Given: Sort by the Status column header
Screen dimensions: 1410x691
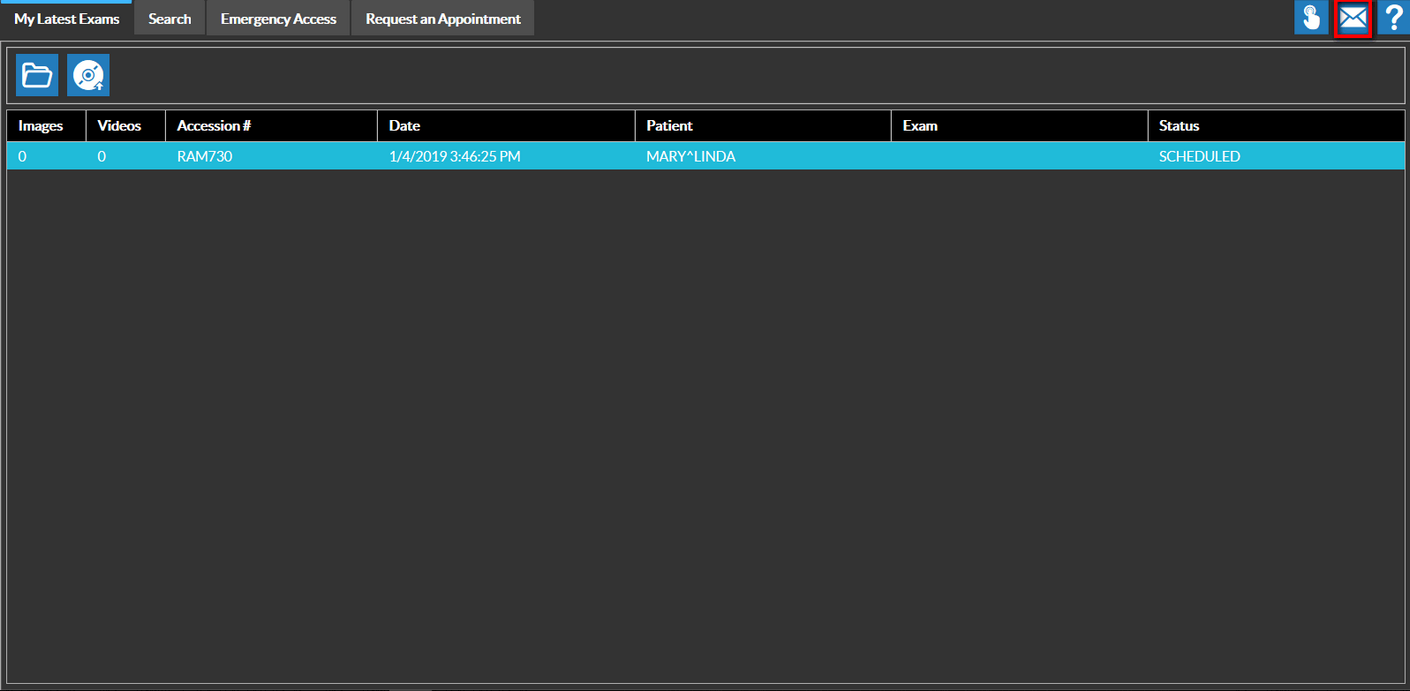Looking at the screenshot, I should [x=1179, y=126].
